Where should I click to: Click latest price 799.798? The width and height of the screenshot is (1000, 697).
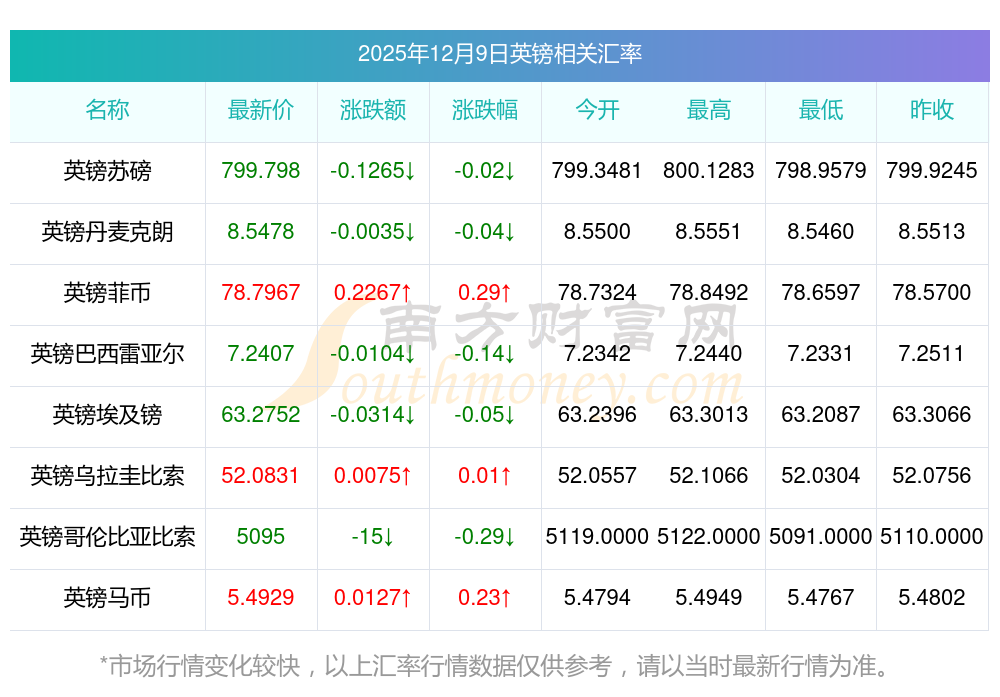(261, 171)
